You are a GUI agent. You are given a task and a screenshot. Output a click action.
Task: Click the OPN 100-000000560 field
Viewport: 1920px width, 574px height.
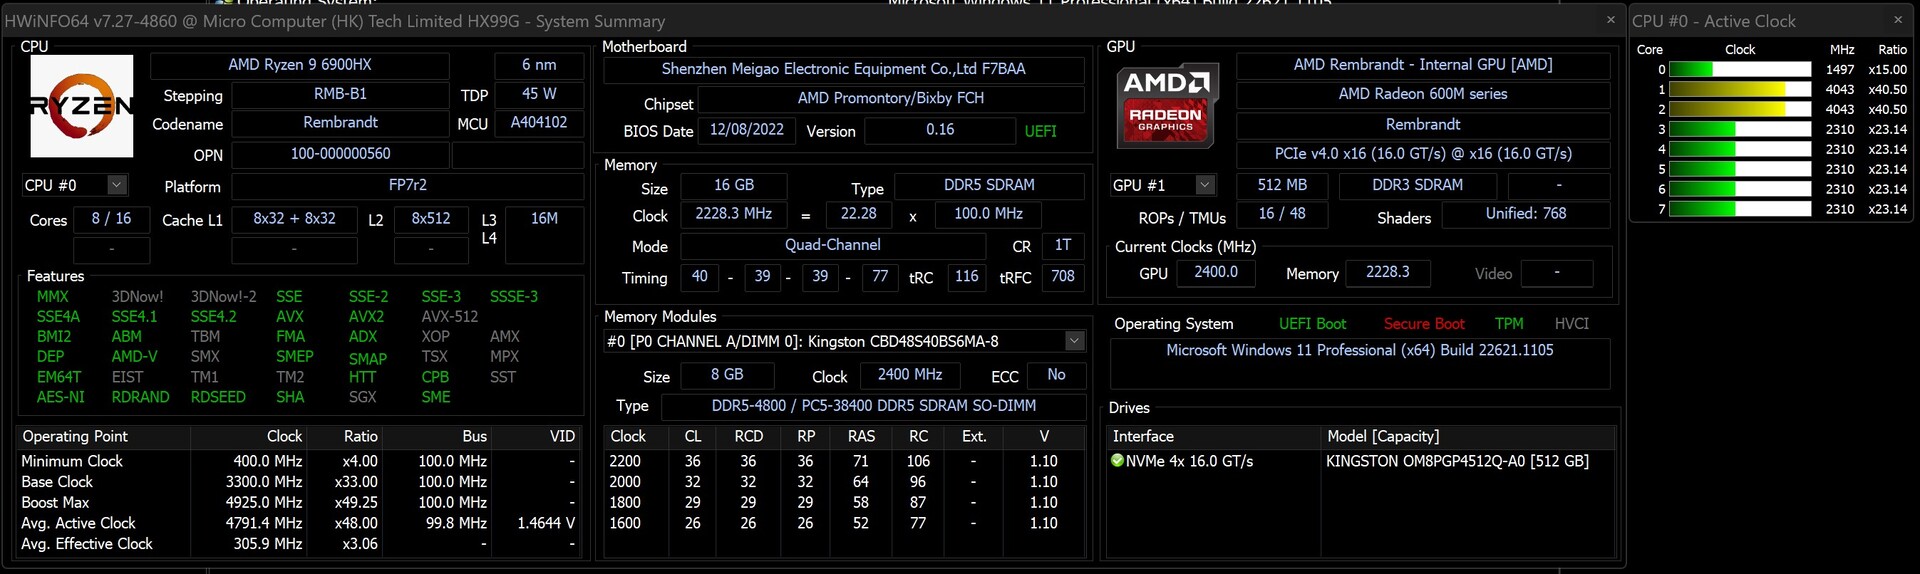tap(340, 154)
